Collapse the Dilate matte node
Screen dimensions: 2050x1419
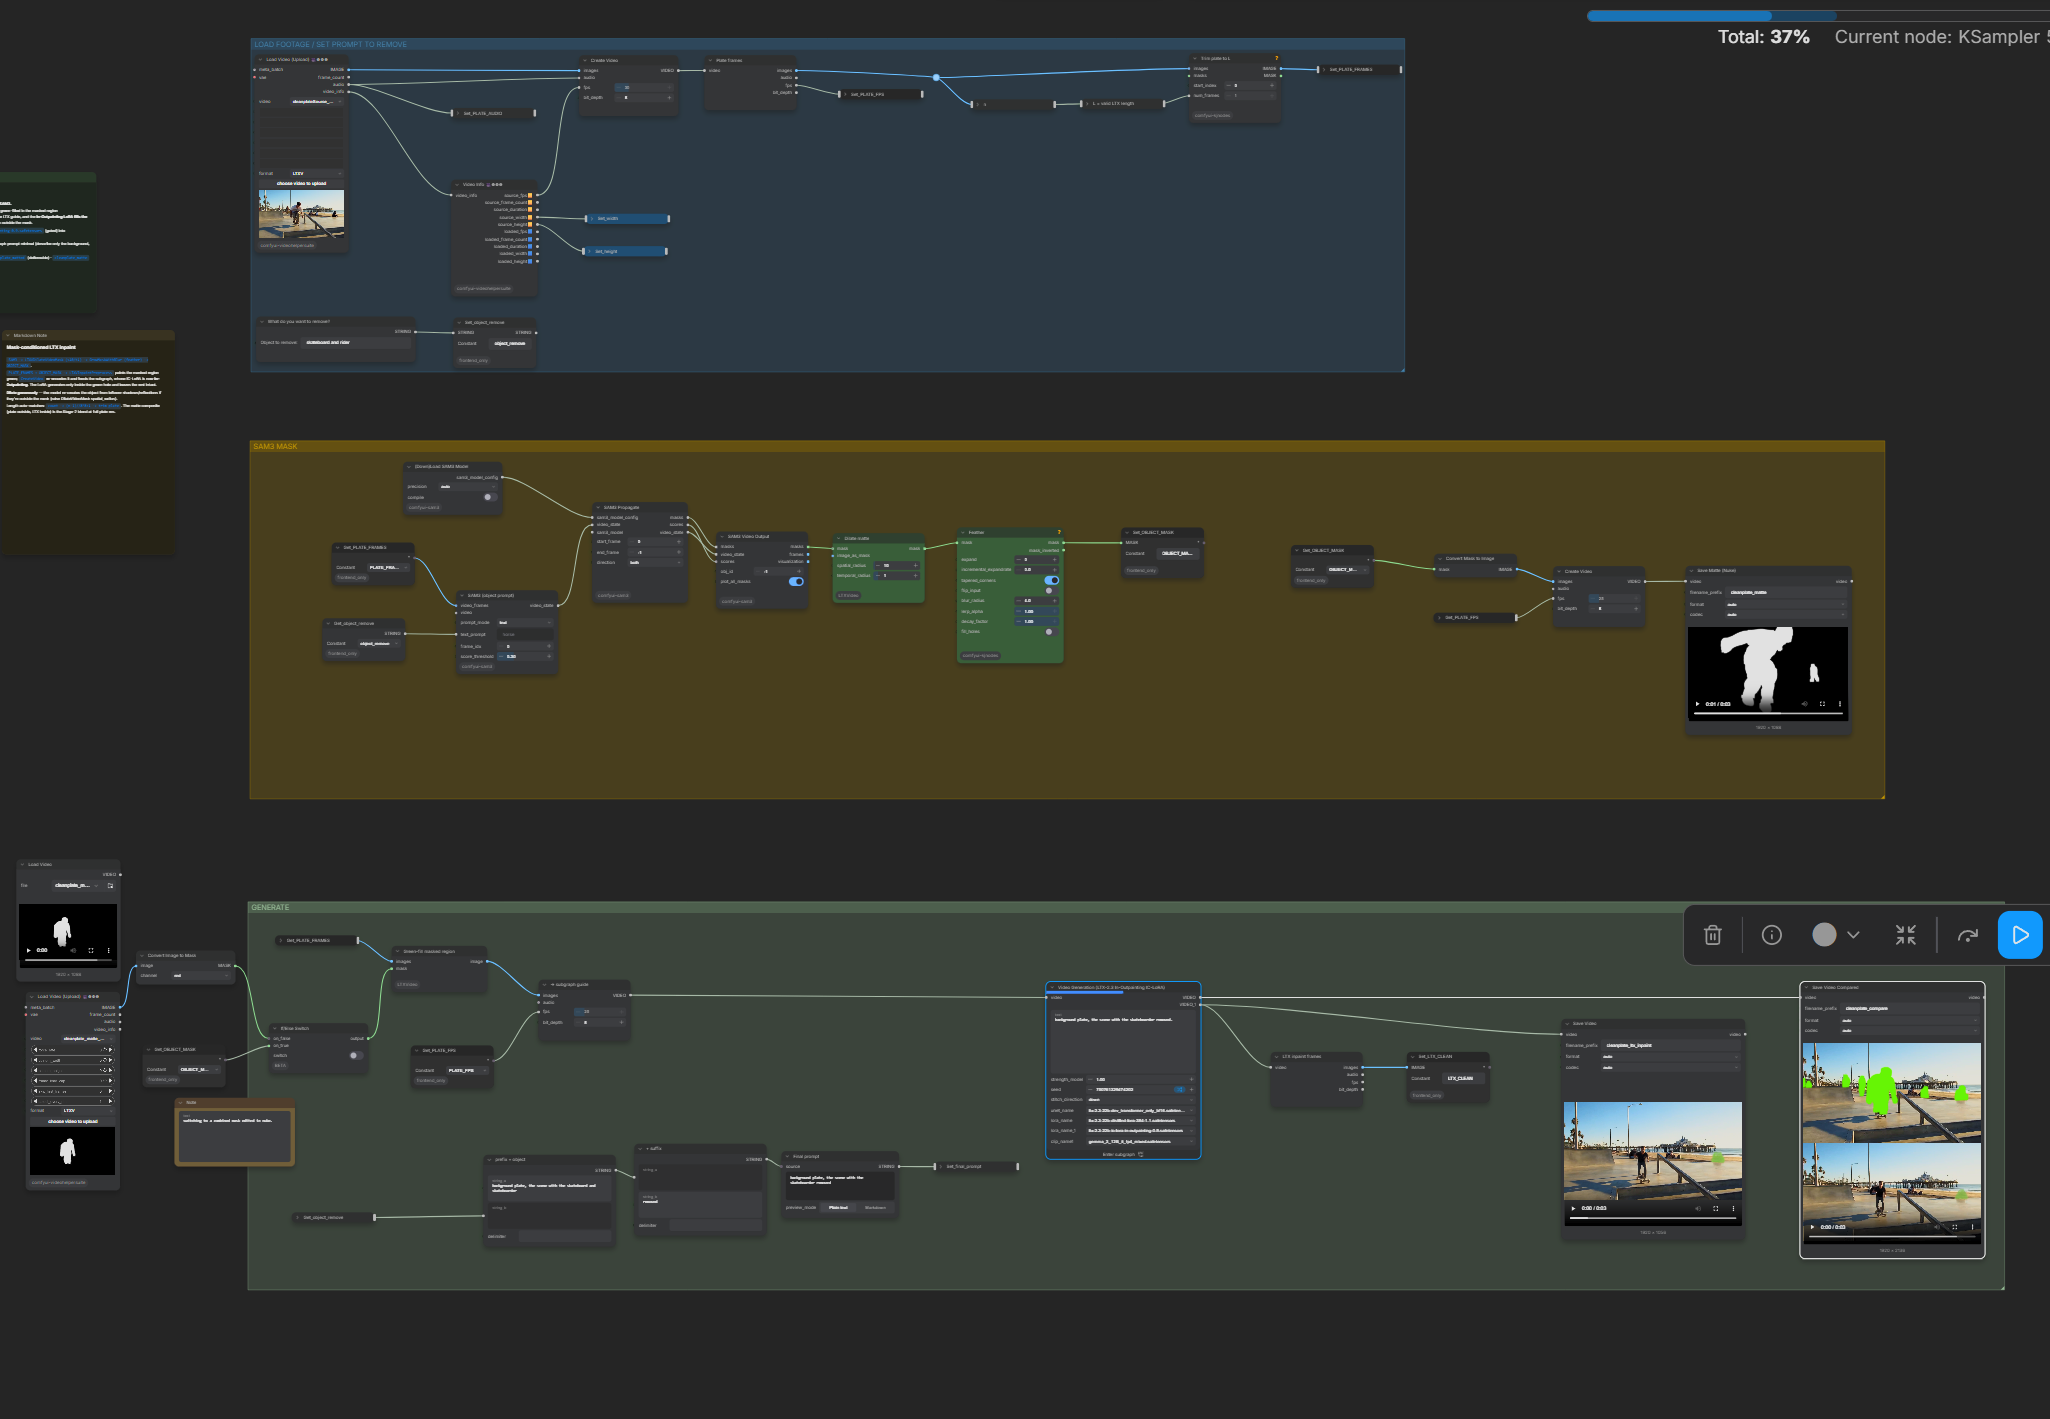839,538
